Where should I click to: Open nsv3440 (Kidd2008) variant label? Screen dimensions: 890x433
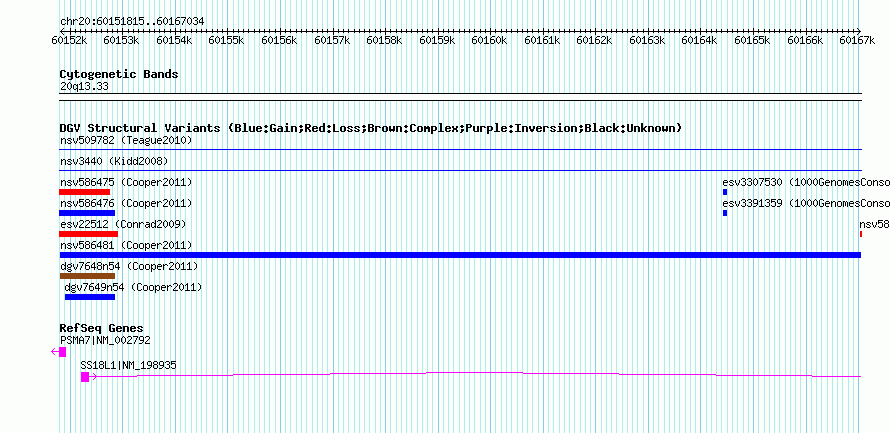pyautogui.click(x=114, y=161)
